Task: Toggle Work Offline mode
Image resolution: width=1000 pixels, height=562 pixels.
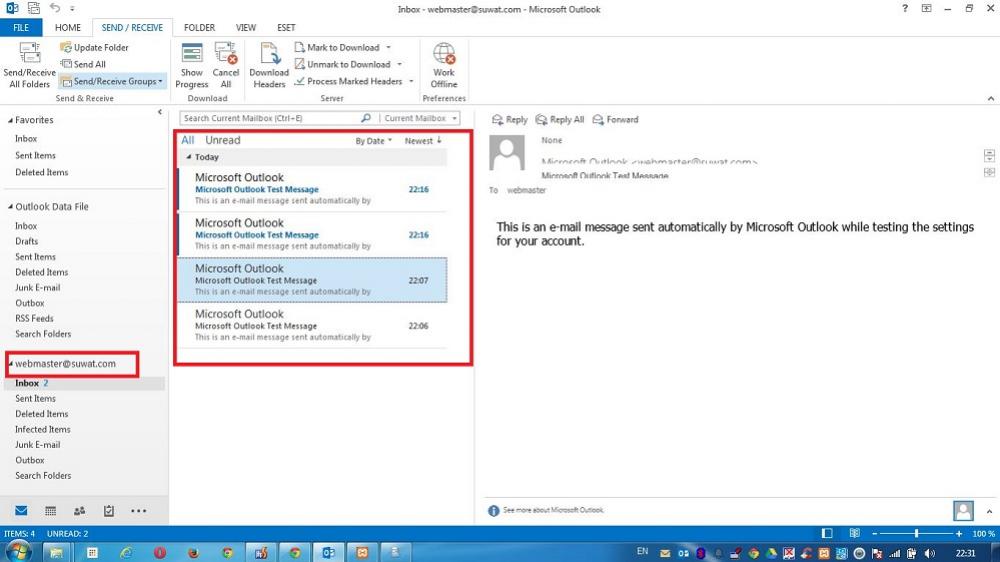Action: click(x=444, y=65)
